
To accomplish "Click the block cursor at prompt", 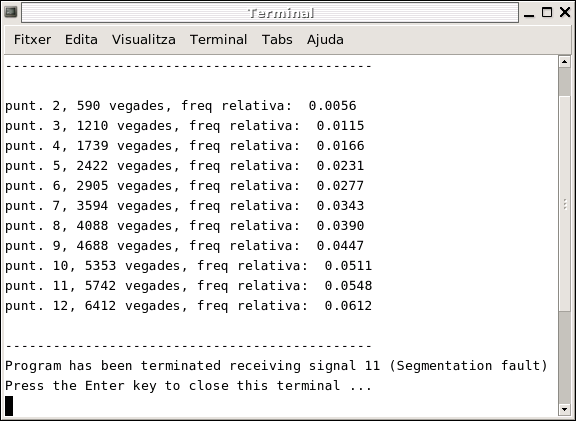I will [9, 406].
